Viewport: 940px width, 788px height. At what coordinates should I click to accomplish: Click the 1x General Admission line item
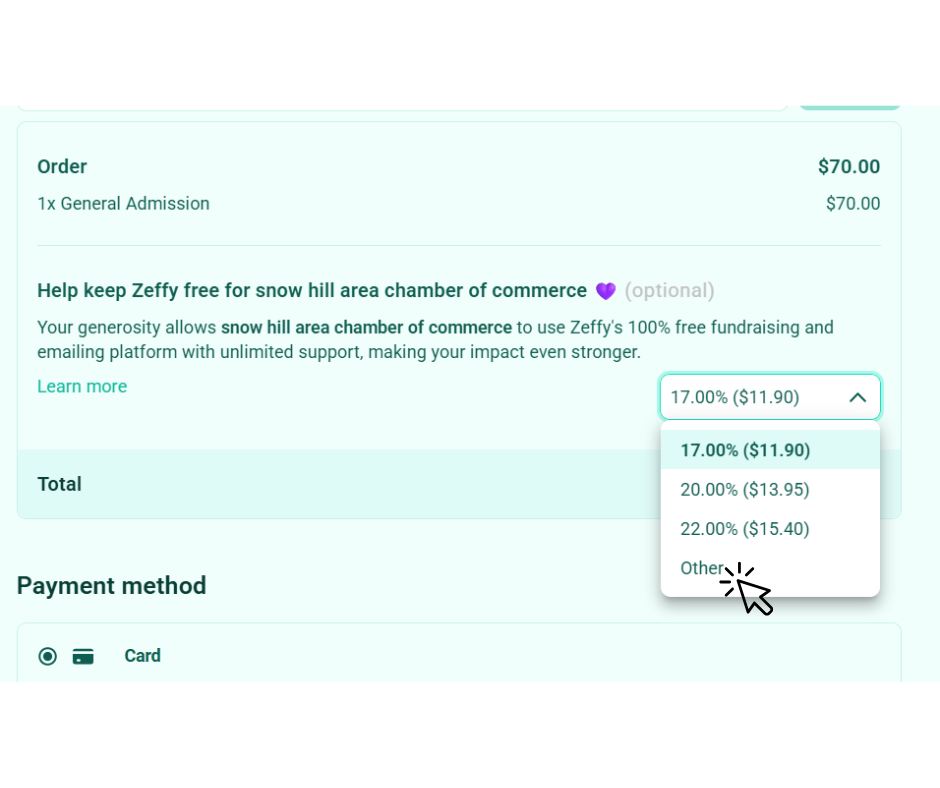(123, 203)
